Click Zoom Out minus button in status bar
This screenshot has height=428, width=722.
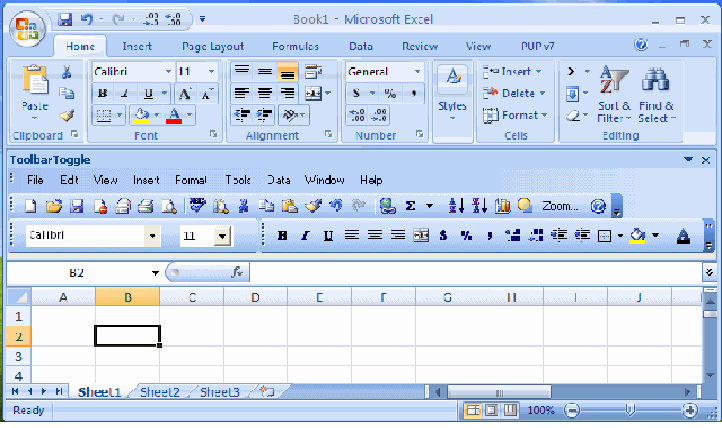point(571,410)
